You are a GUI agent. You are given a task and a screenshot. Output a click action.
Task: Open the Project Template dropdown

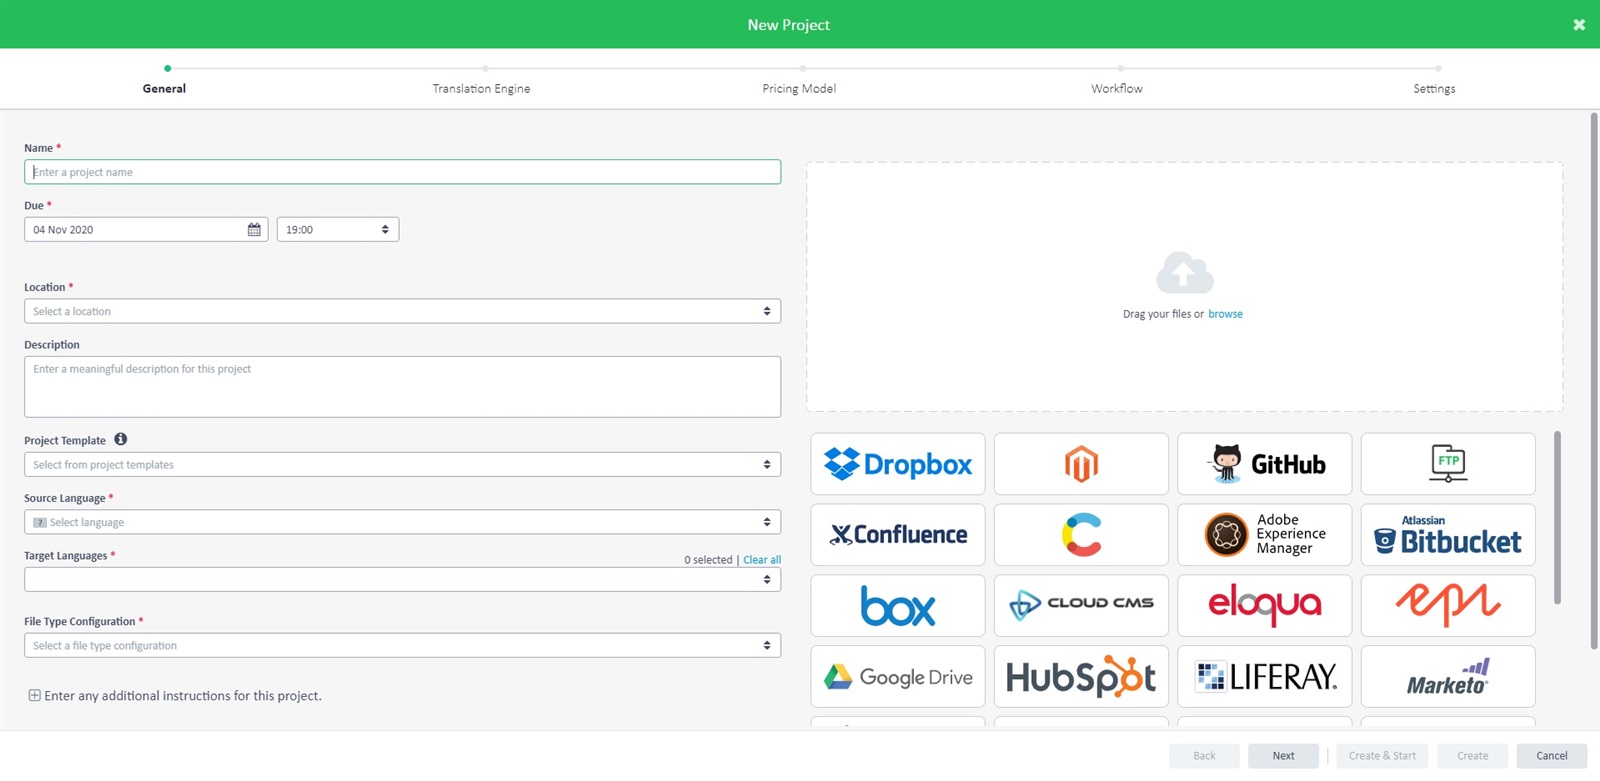coord(402,465)
